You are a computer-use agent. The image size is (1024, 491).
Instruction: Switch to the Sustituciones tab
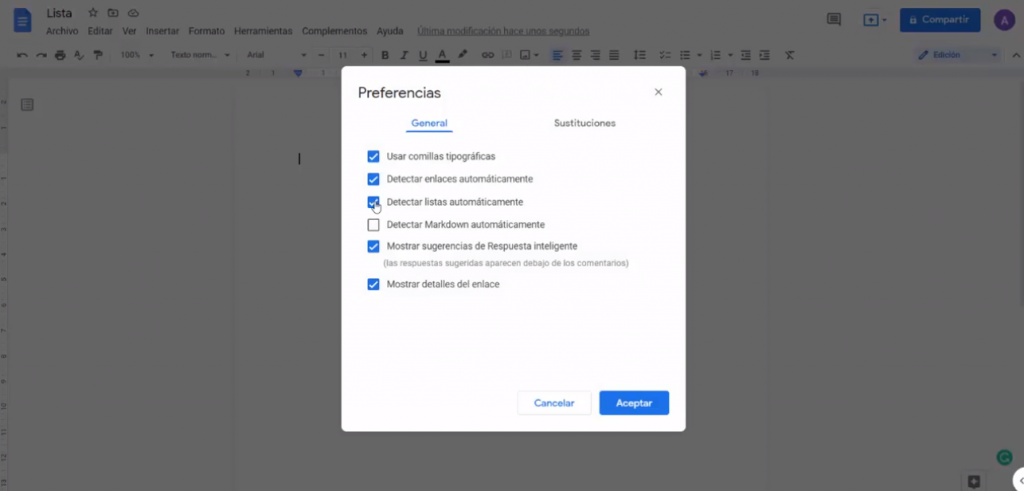[x=584, y=123]
